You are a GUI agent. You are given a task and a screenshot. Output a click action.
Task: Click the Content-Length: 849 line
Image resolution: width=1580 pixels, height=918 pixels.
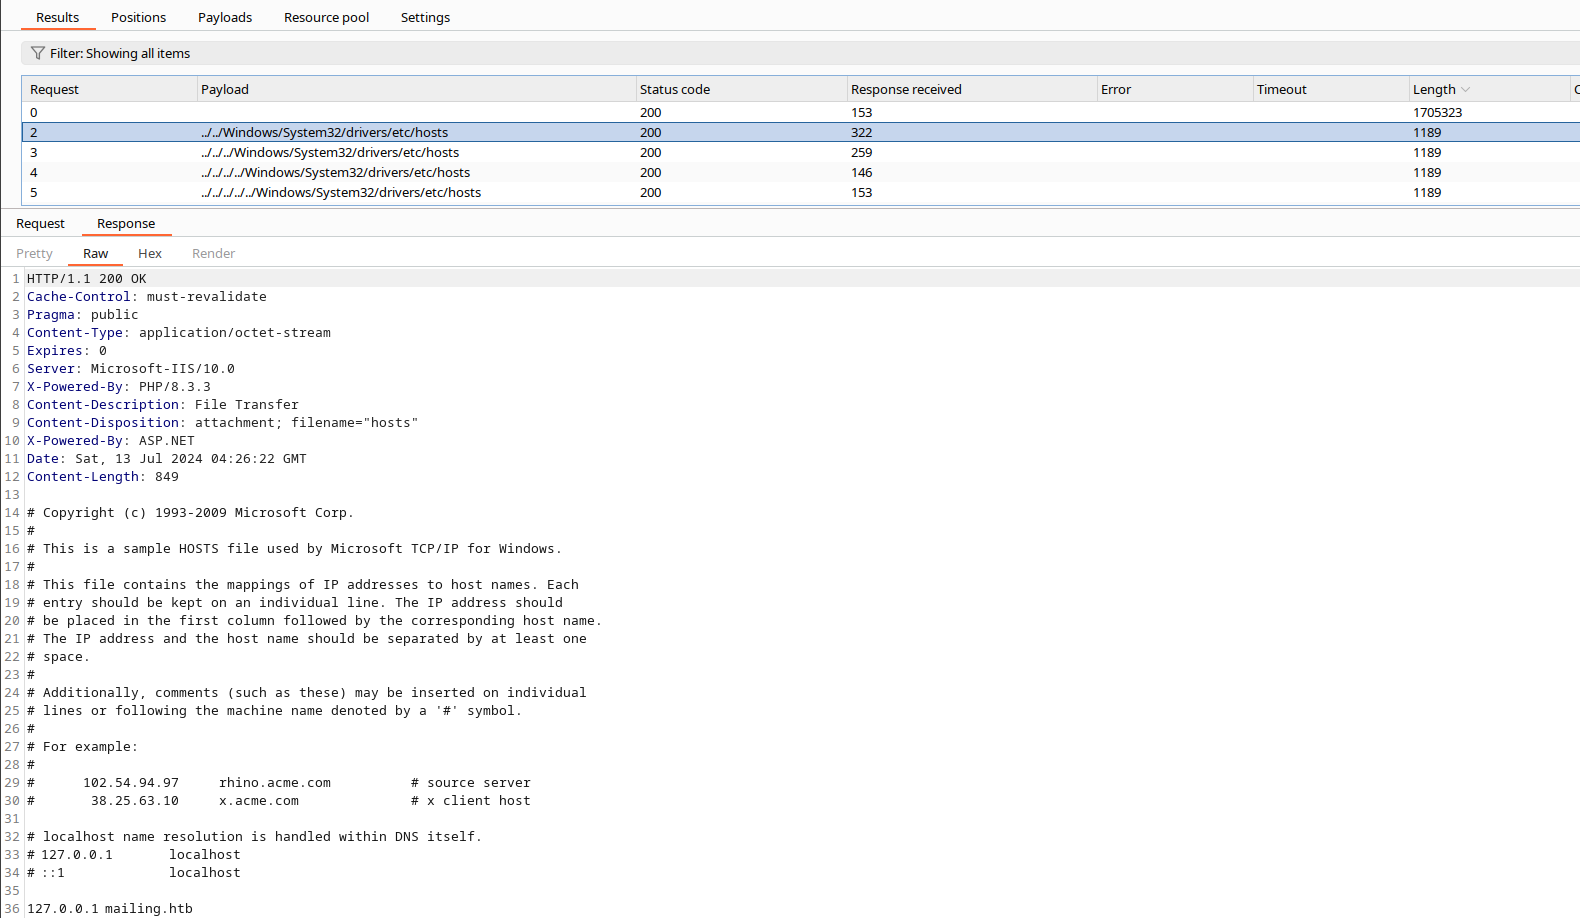point(103,477)
